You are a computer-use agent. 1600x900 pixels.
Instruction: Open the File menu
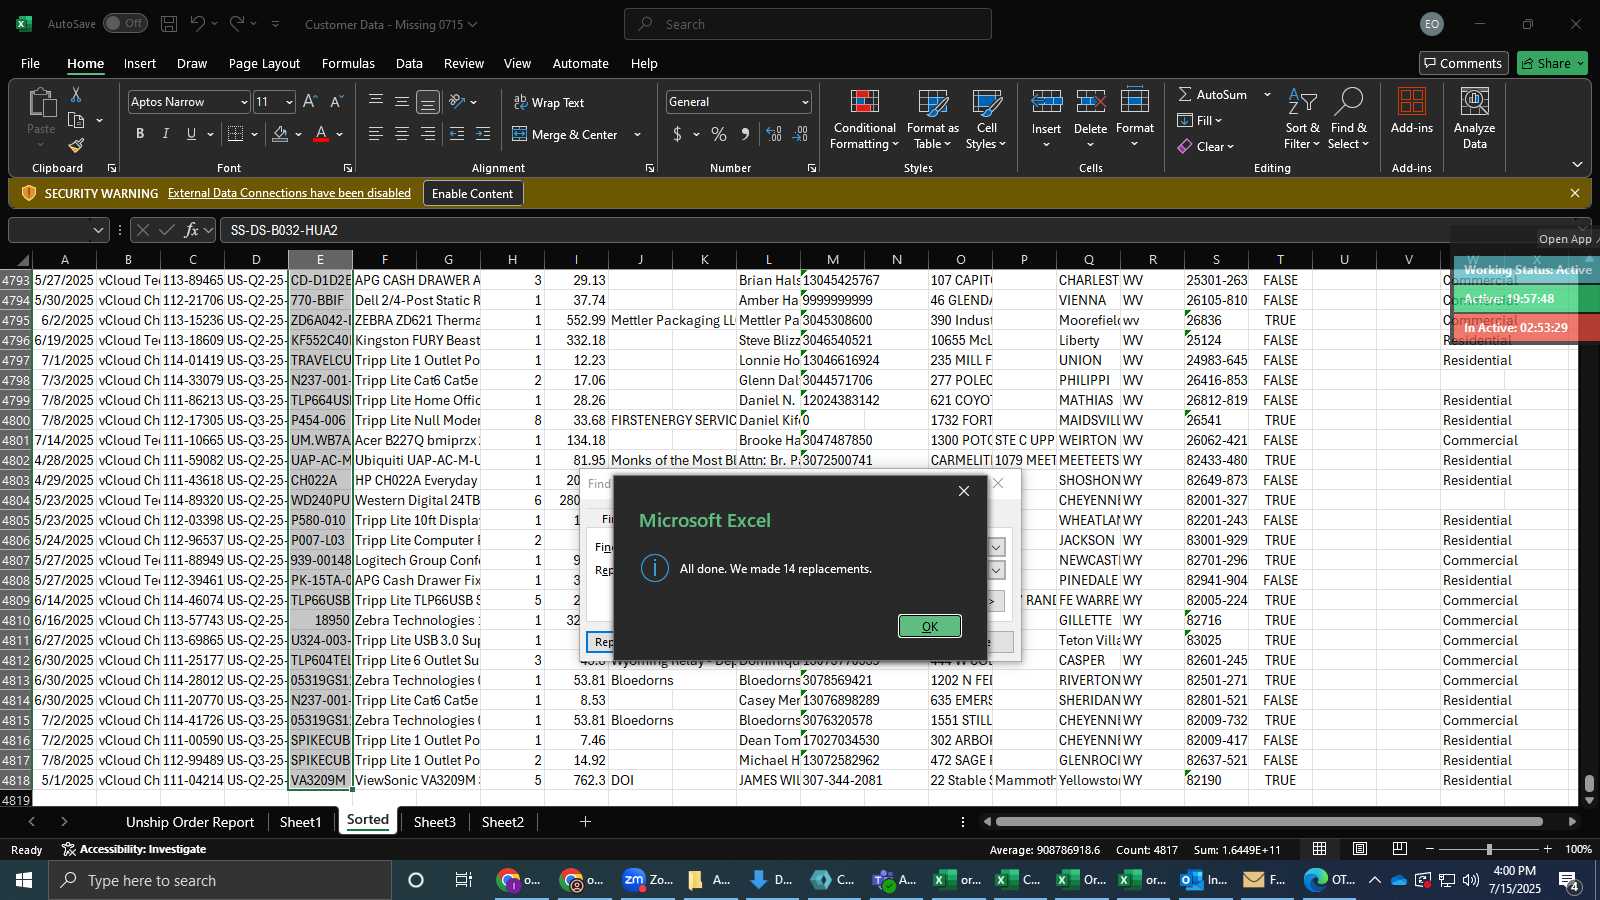click(31, 63)
